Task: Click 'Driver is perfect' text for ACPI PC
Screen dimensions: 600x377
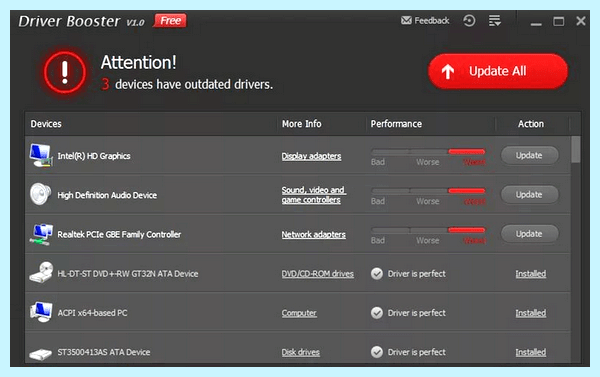Action: 417,313
